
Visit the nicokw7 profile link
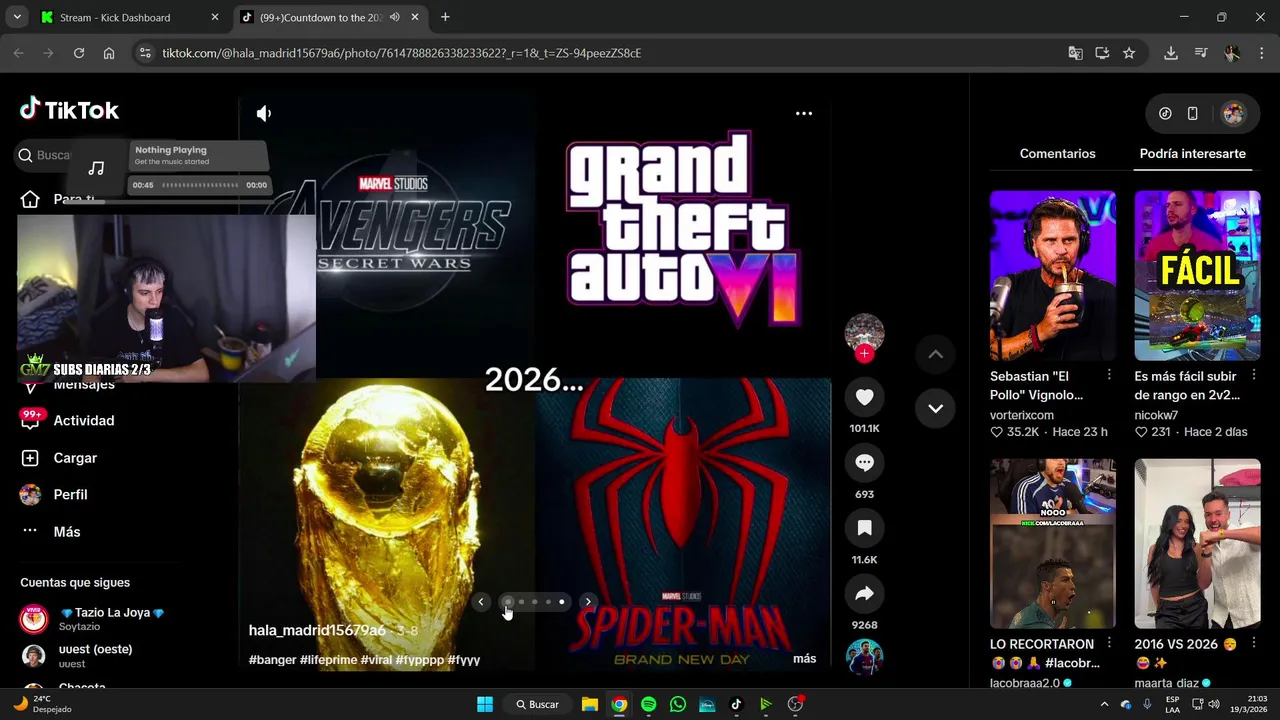pos(1156,415)
